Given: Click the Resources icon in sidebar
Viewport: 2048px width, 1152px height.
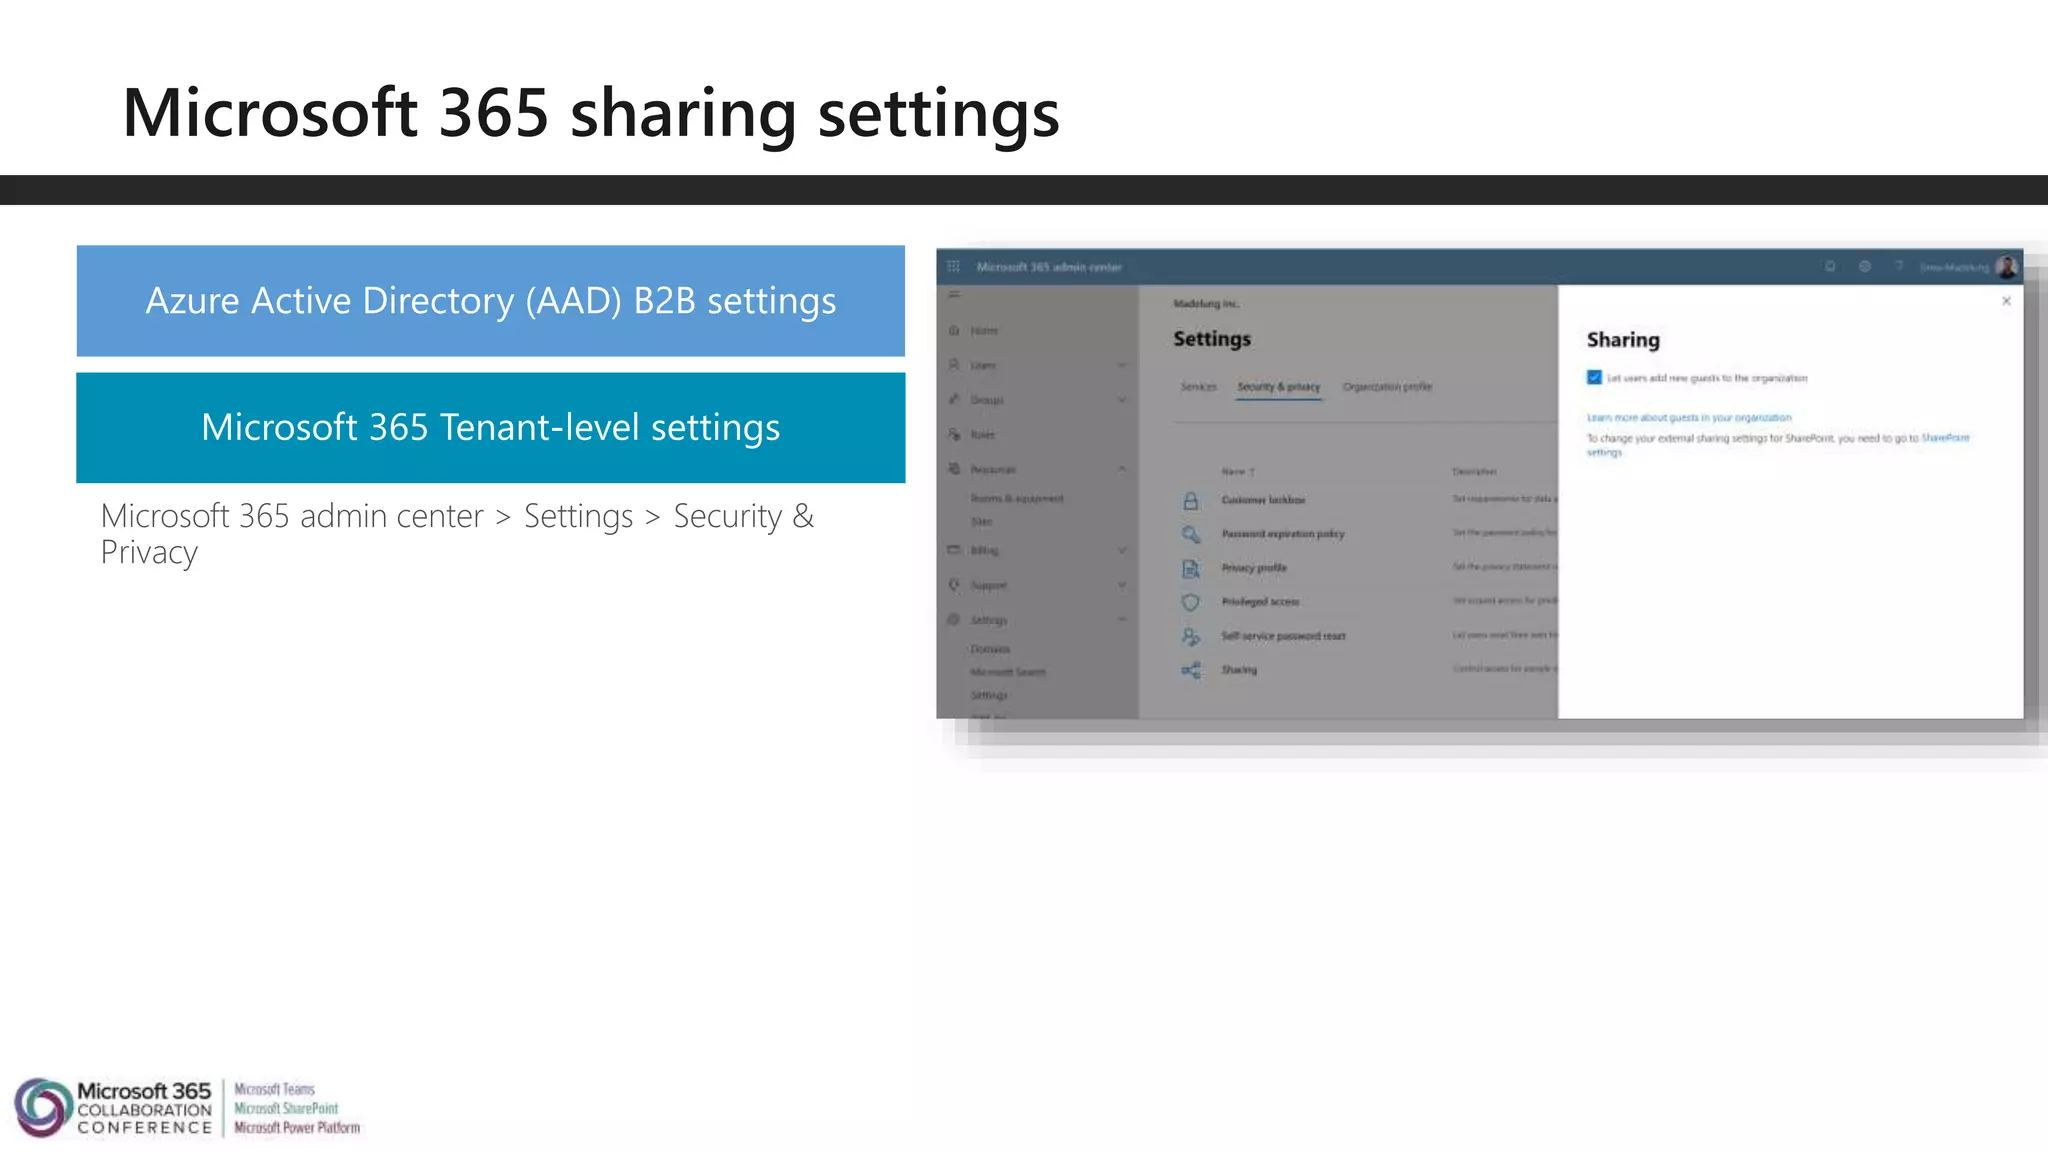Looking at the screenshot, I should [x=954, y=469].
